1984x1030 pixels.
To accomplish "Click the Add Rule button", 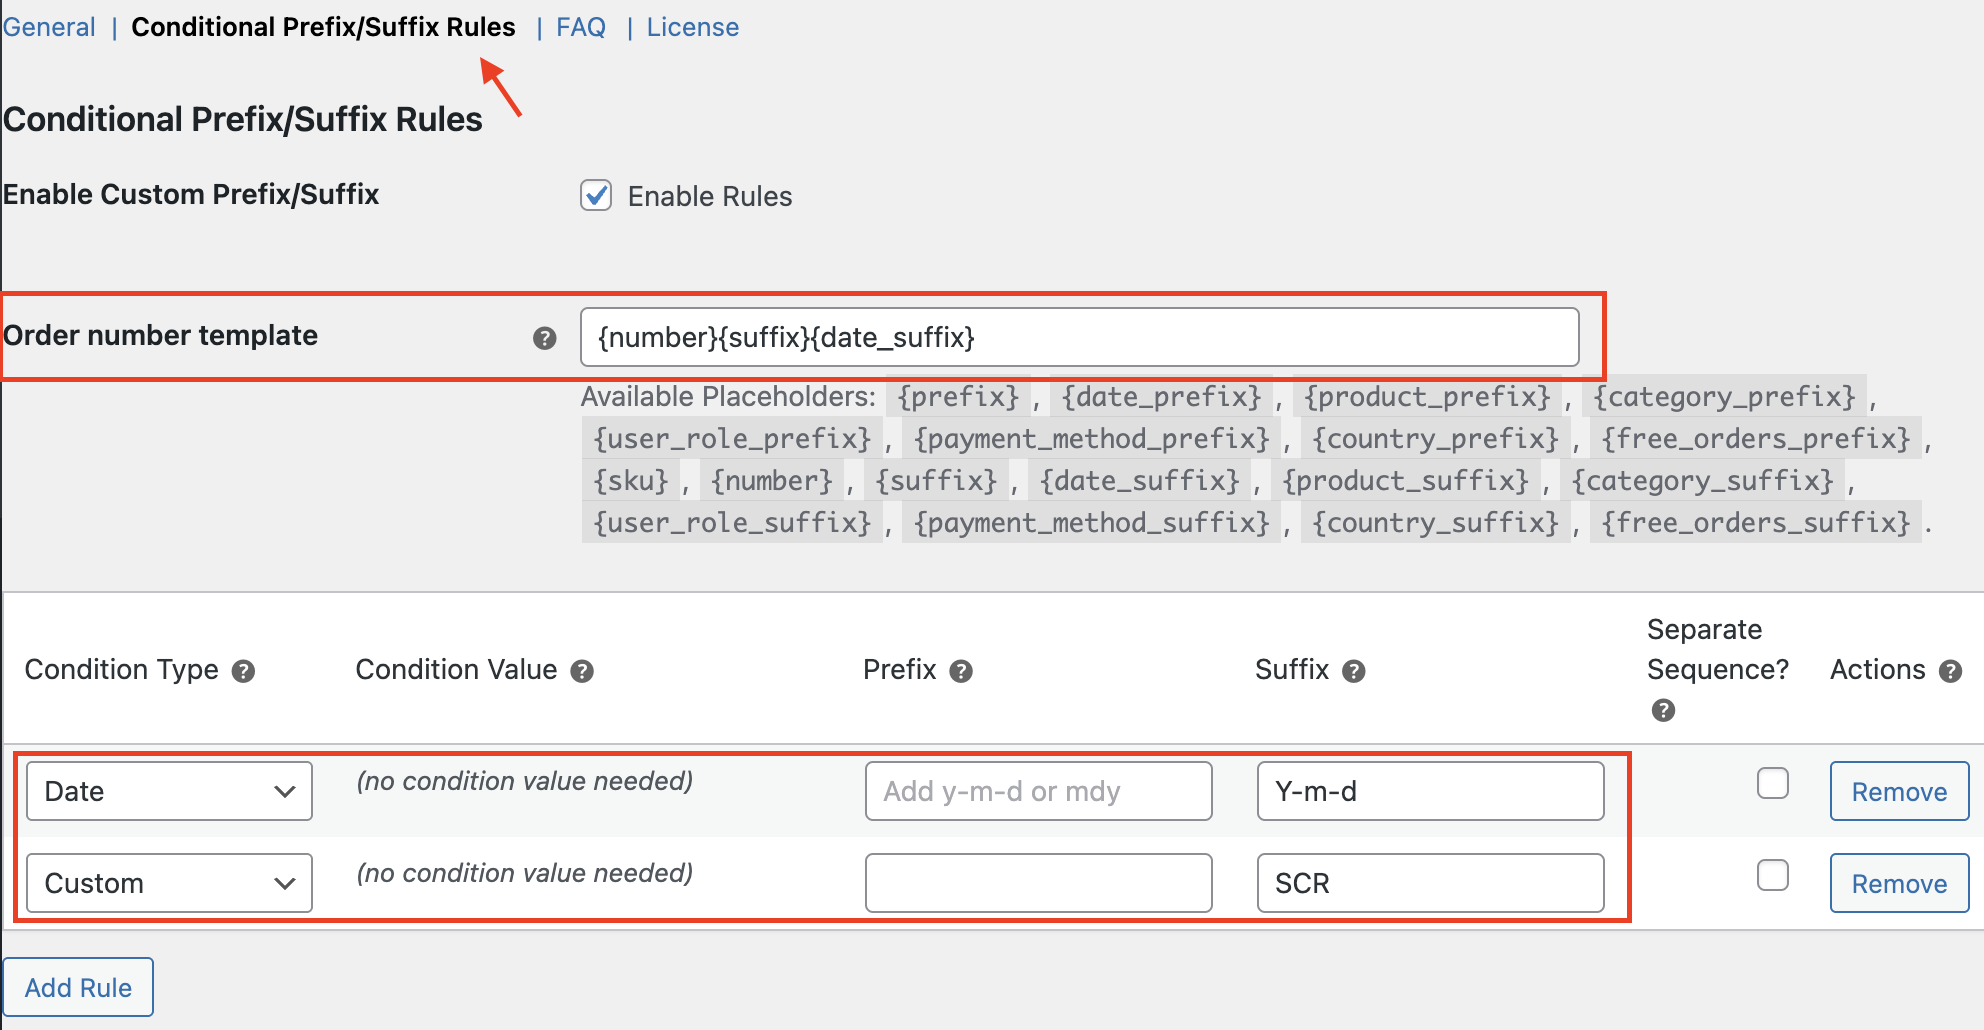I will (x=78, y=987).
